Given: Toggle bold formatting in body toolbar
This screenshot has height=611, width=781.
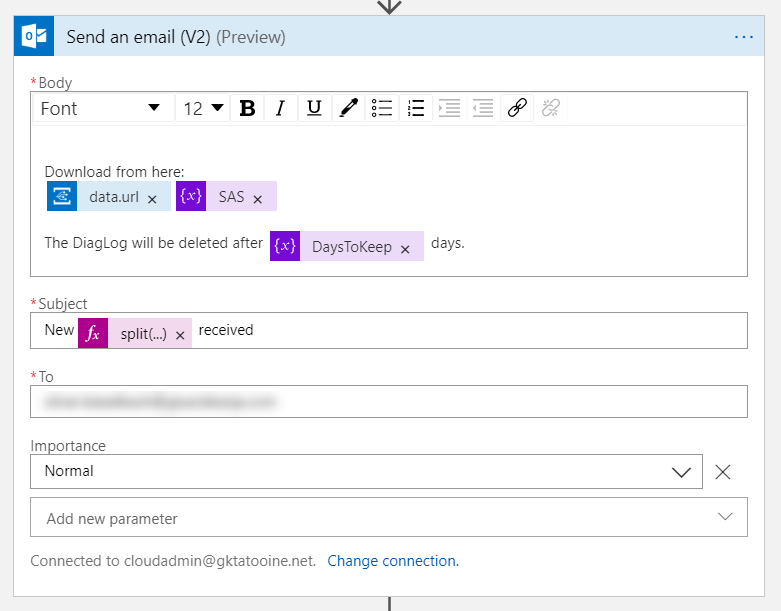Looking at the screenshot, I should tap(248, 109).
